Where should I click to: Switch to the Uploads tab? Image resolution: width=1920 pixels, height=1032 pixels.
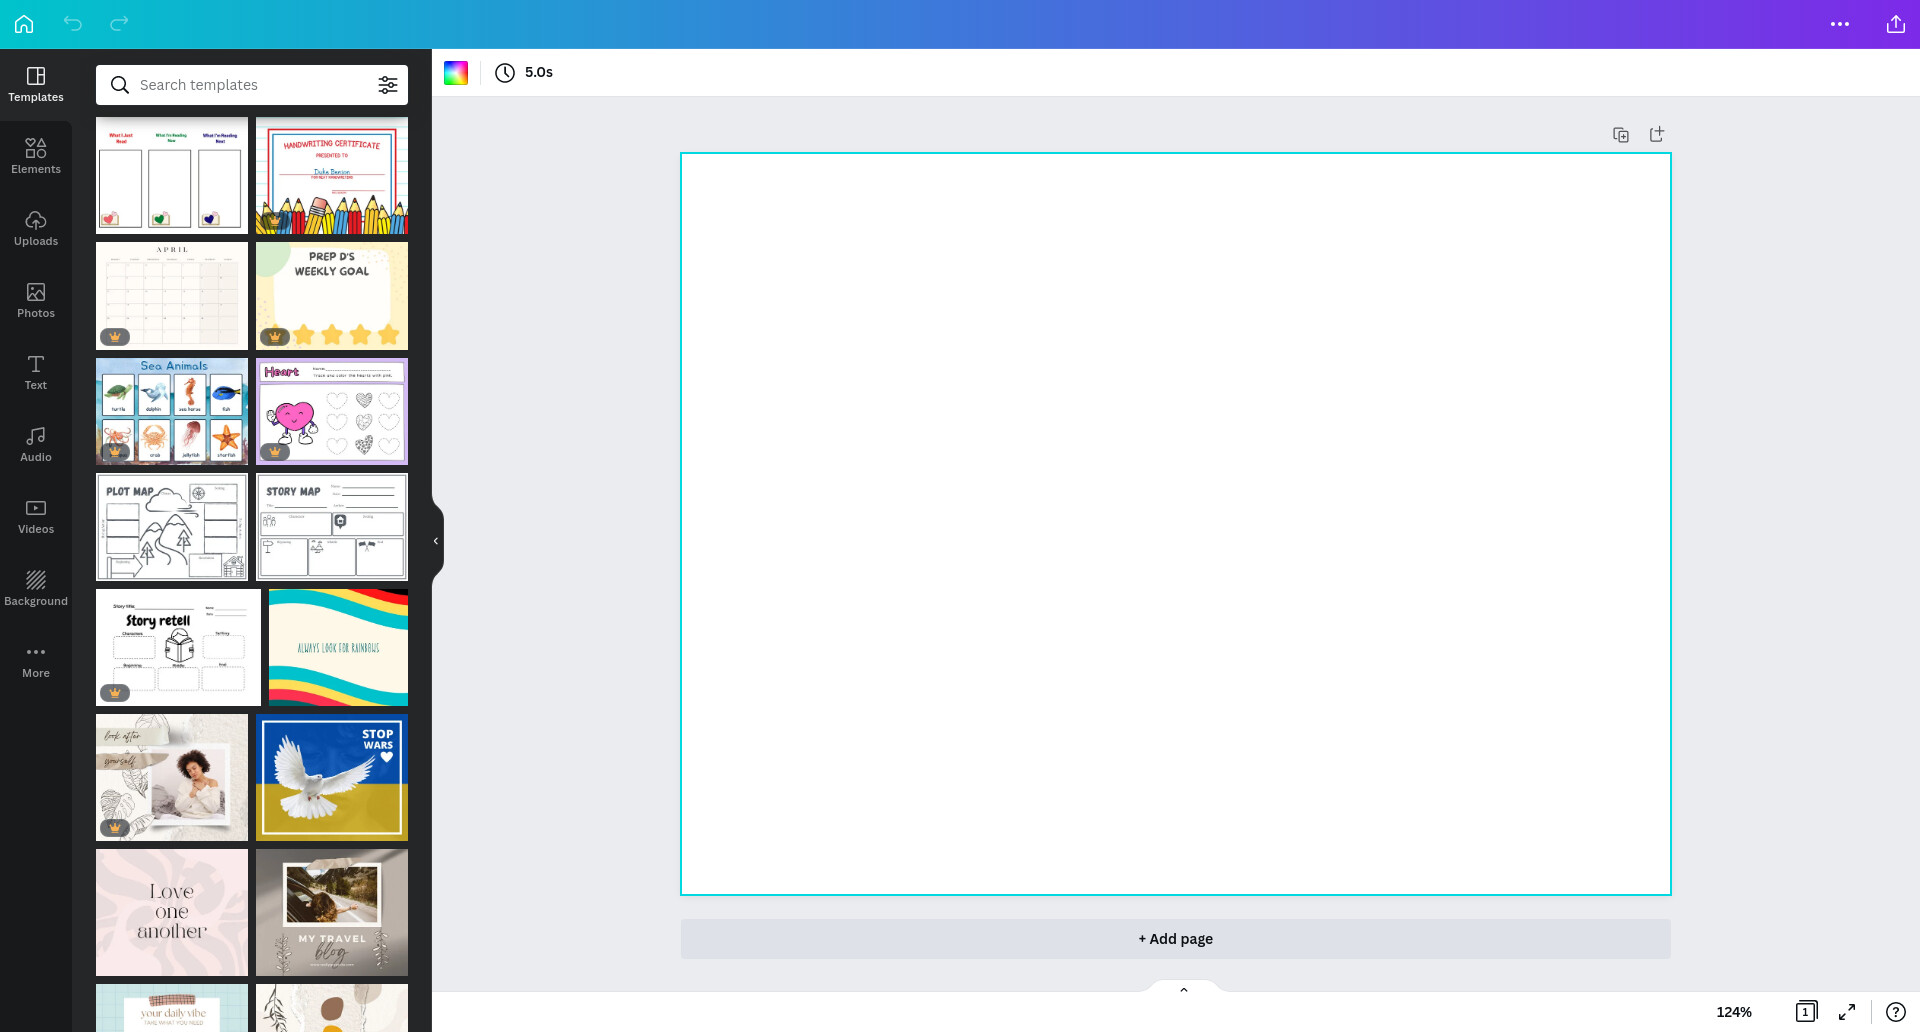pos(36,229)
